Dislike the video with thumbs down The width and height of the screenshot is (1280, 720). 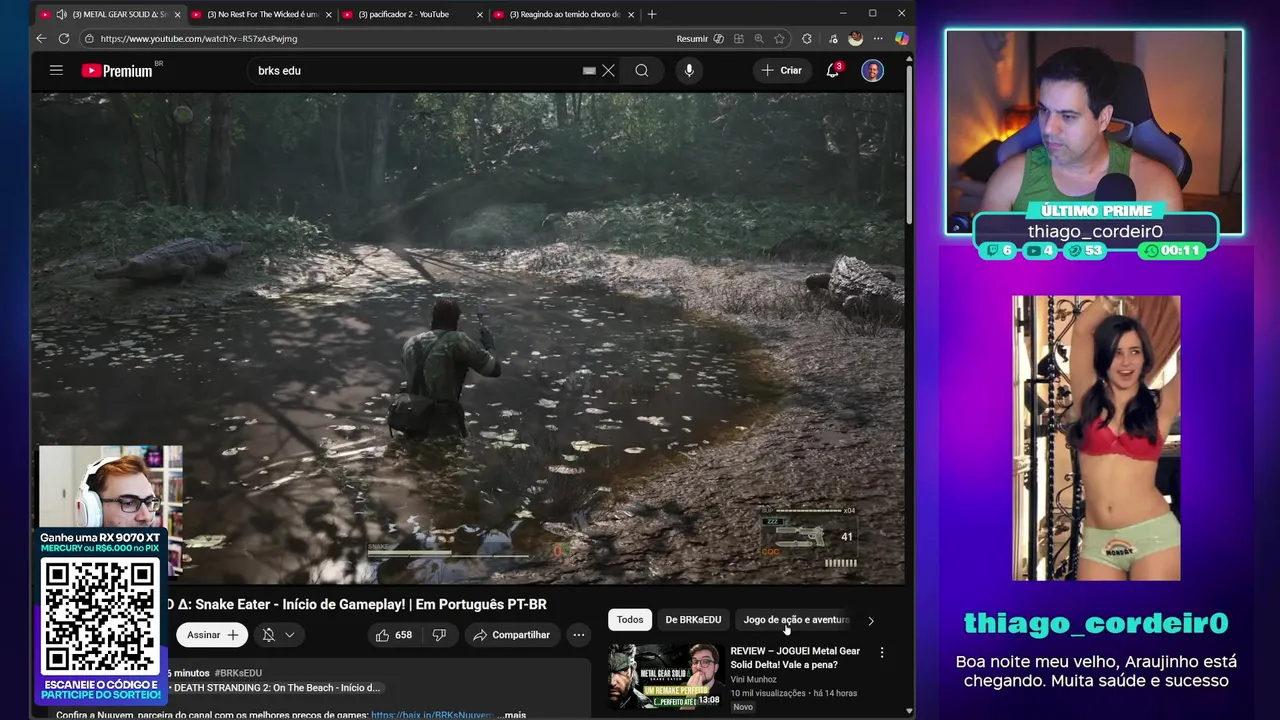tap(439, 635)
